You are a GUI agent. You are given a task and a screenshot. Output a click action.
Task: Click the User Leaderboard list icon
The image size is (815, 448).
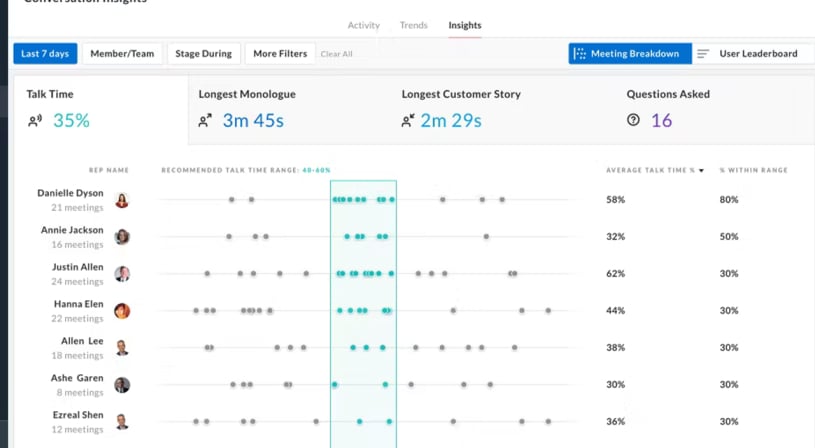pos(704,54)
